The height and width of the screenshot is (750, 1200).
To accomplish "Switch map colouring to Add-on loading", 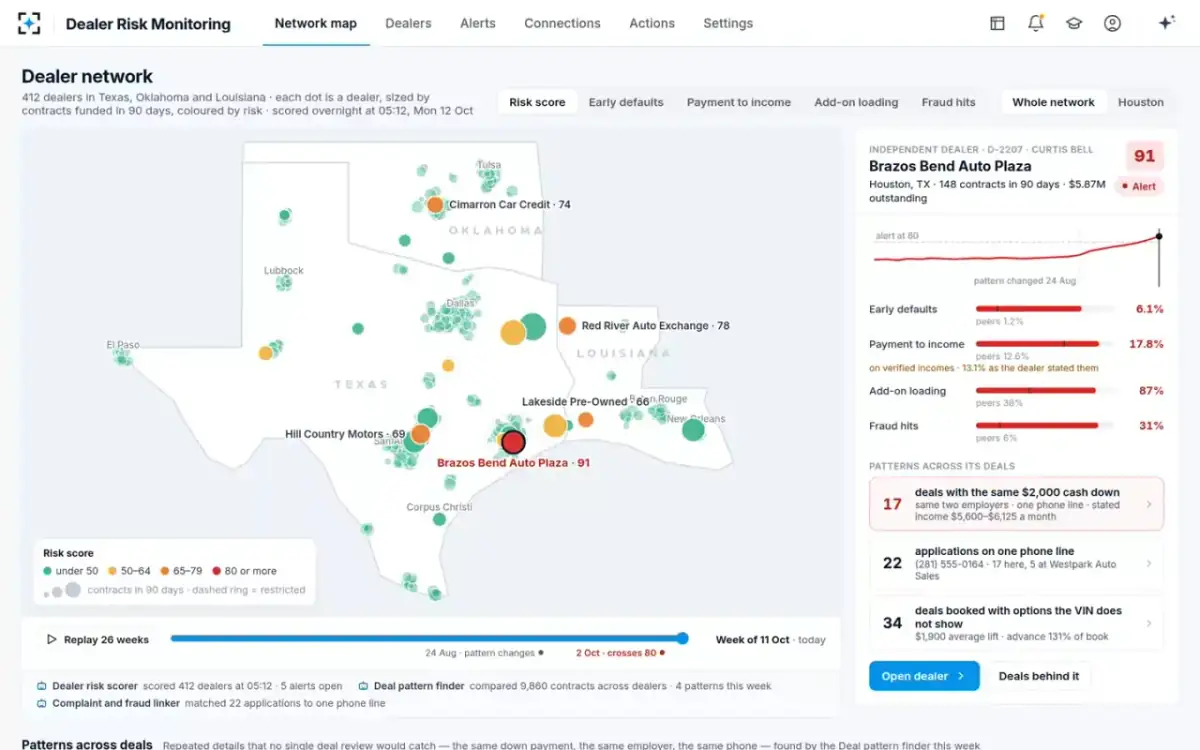I will (x=856, y=102).
